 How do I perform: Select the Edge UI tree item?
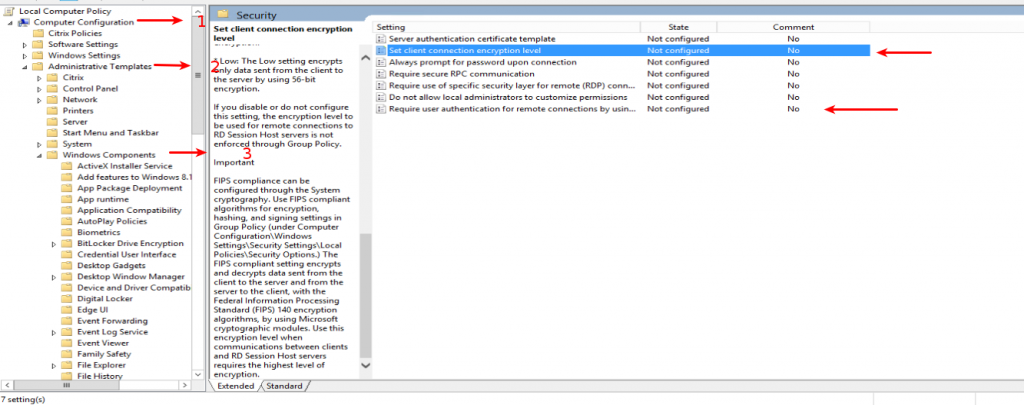92,310
